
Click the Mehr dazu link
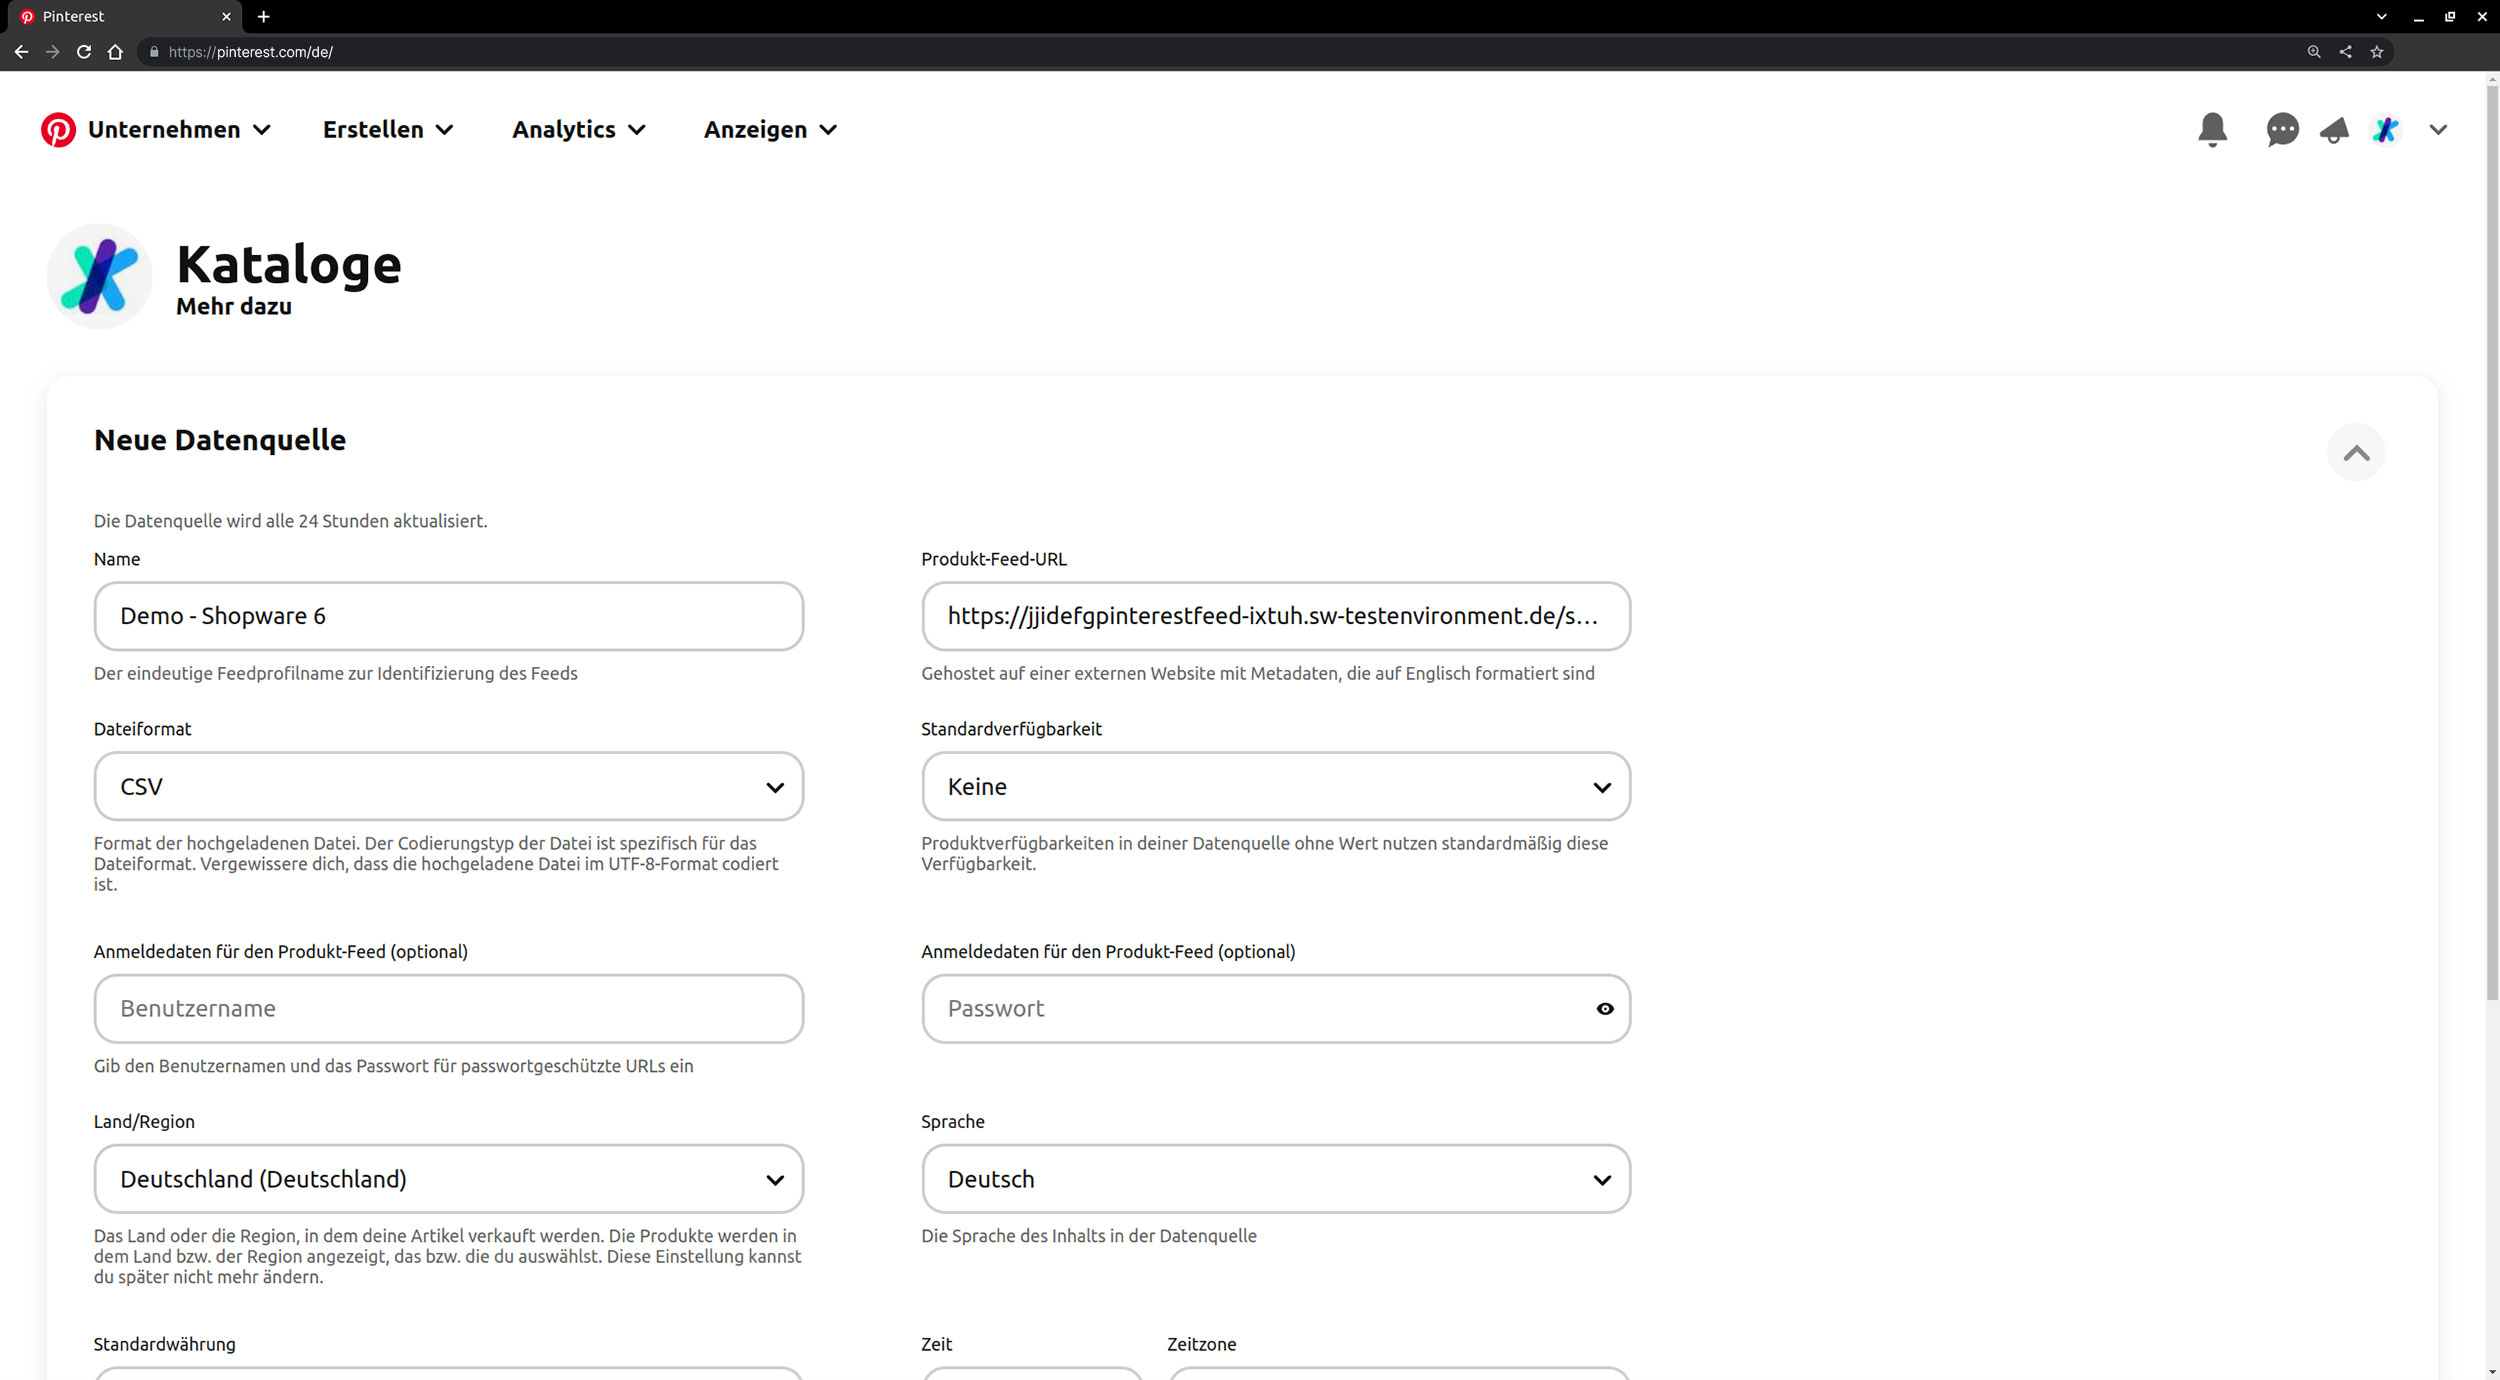[234, 307]
